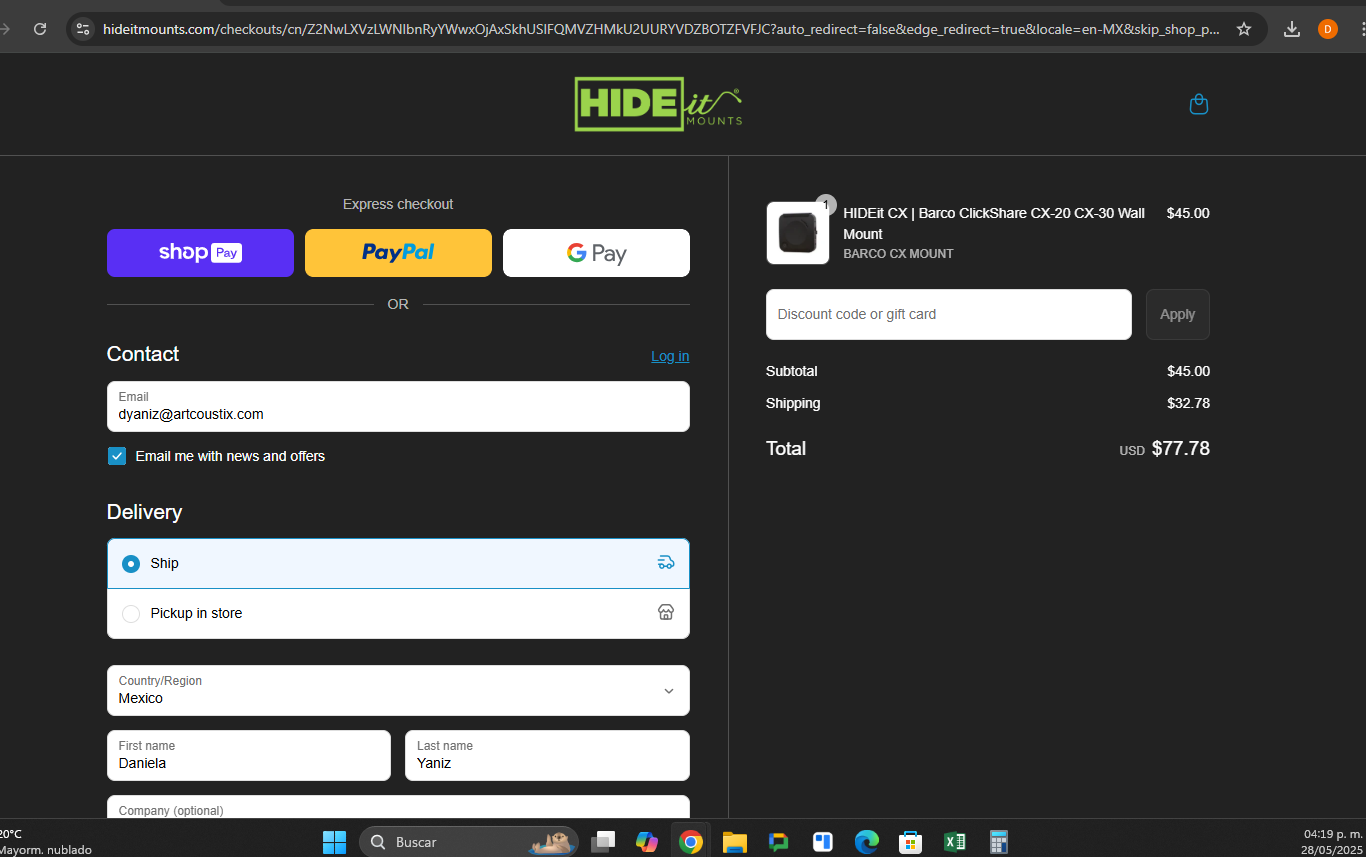Open Calculator from taskbar
Viewport: 1366px width, 857px height.
pyautogui.click(x=998, y=842)
